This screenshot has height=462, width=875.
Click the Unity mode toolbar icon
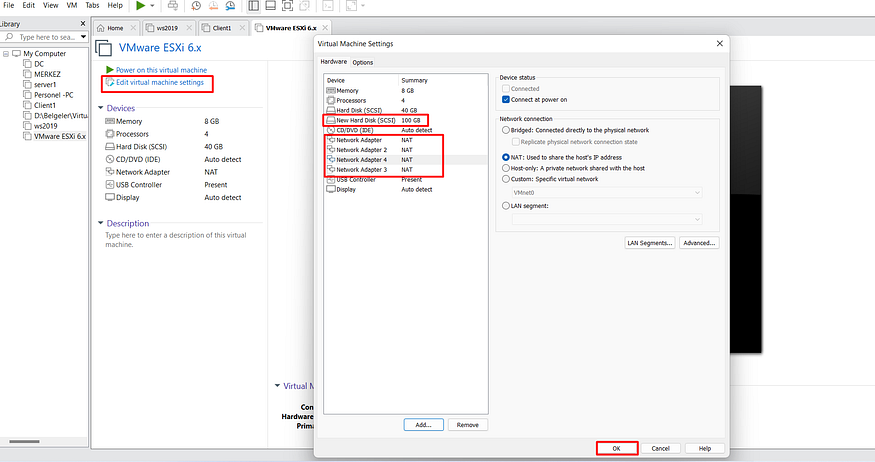305,6
